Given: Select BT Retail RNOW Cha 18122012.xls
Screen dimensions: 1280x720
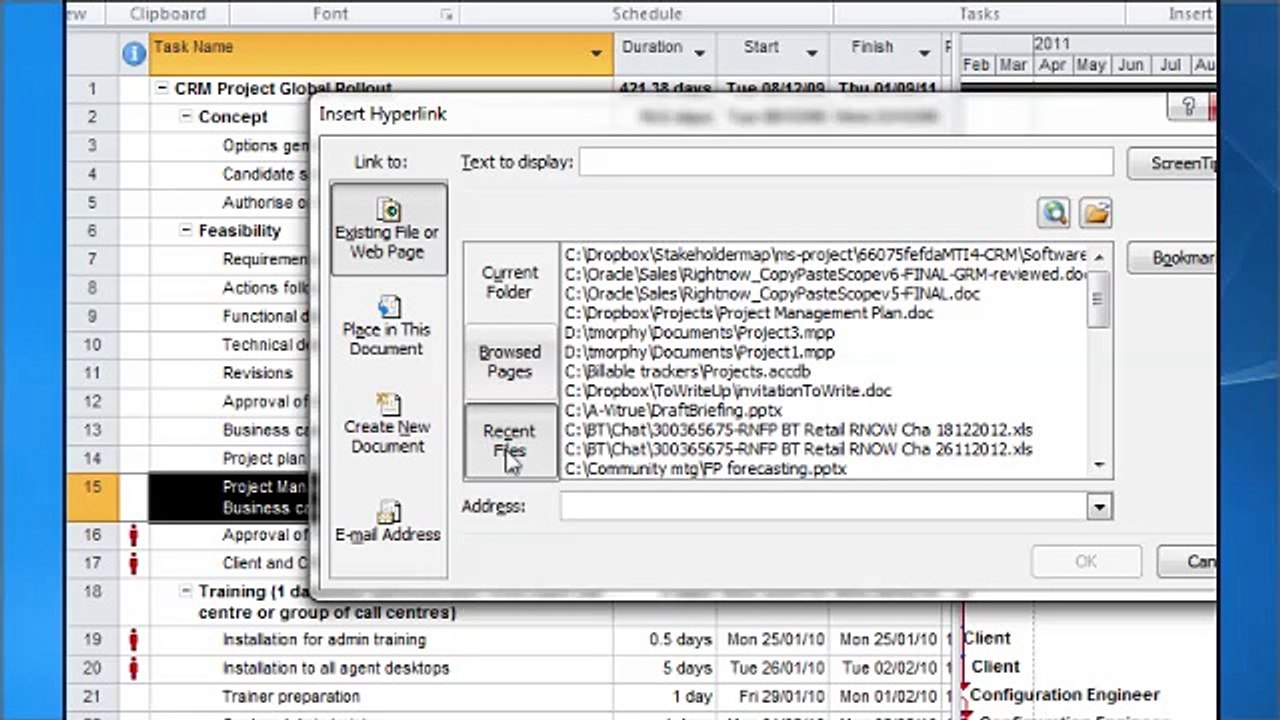Looking at the screenshot, I should (x=798, y=430).
